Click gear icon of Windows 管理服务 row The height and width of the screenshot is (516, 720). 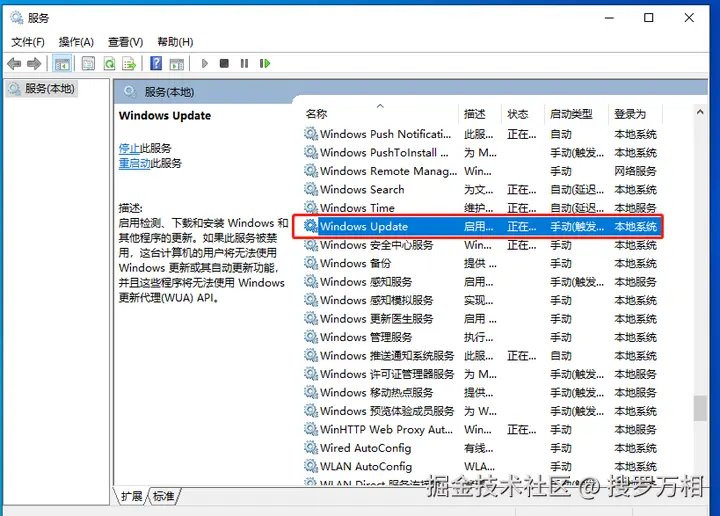point(311,337)
